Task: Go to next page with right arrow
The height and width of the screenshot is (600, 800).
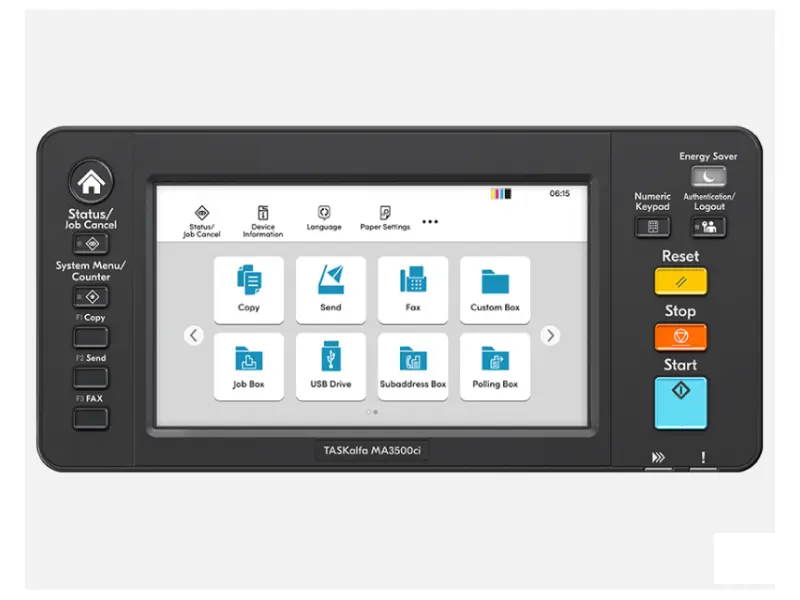Action: (x=550, y=335)
